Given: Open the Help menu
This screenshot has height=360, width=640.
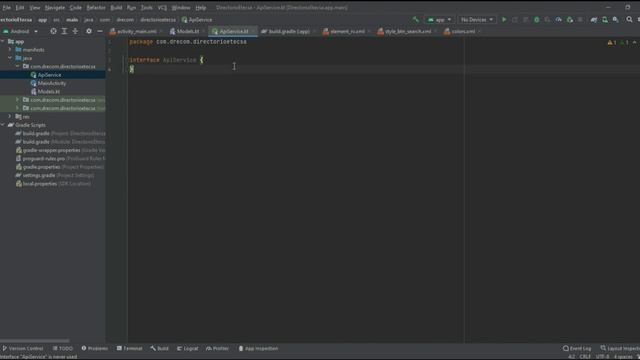Looking at the screenshot, I should (200, 8).
